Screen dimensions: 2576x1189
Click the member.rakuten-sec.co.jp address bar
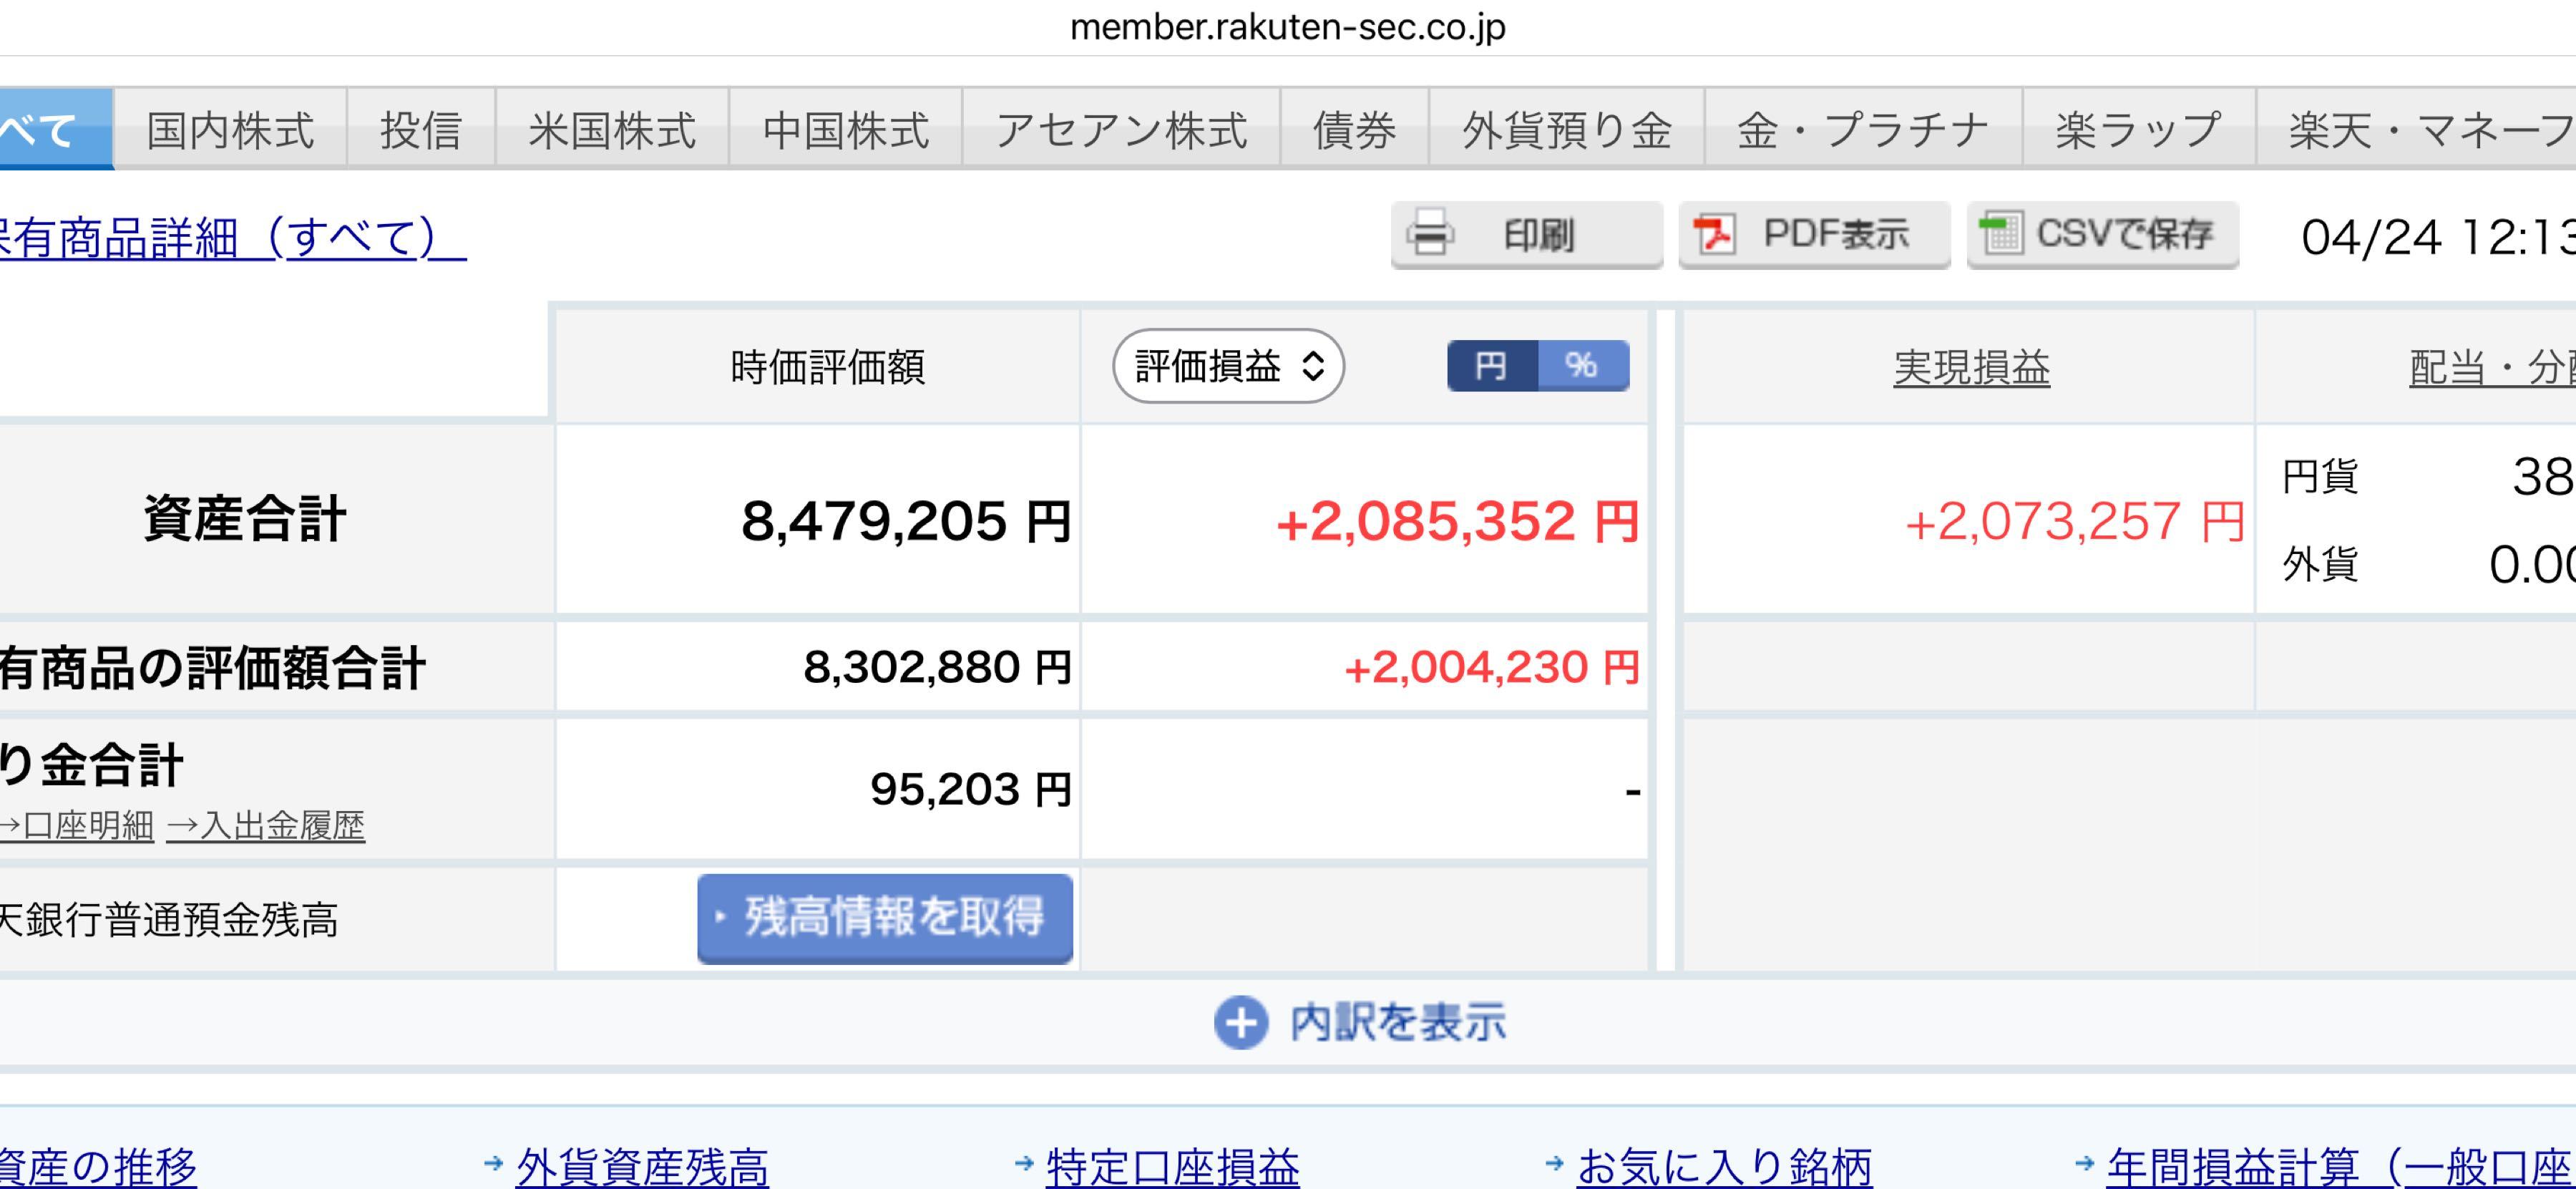(x=1287, y=27)
